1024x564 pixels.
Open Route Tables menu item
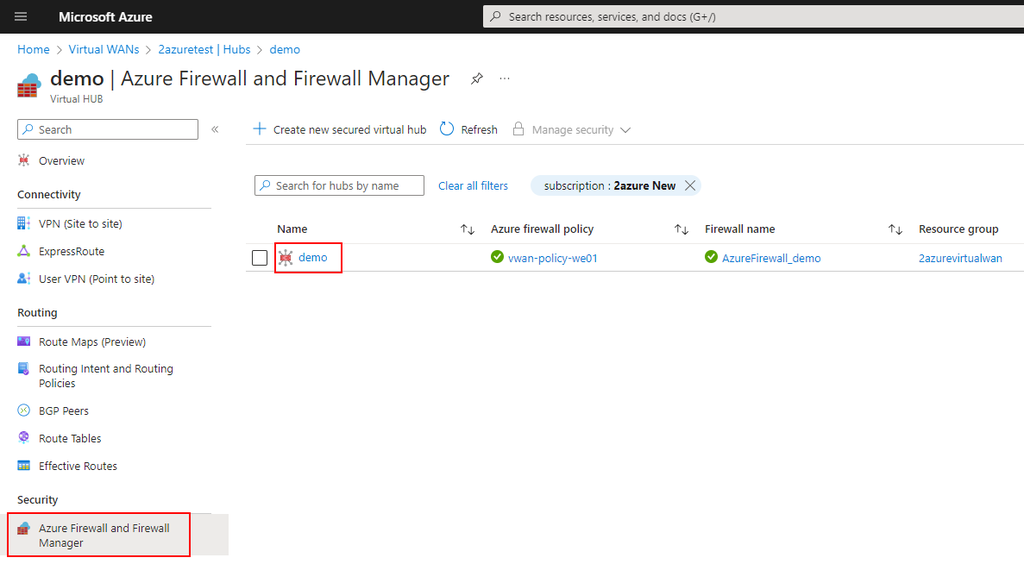click(70, 439)
